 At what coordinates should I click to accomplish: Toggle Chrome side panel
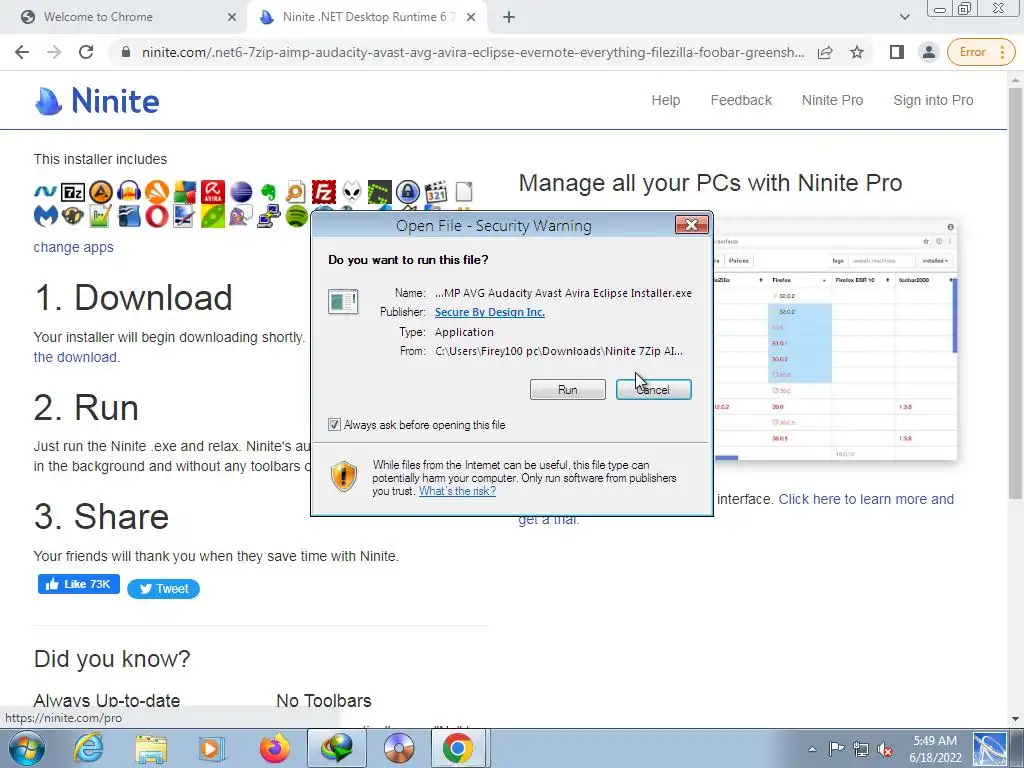pyautogui.click(x=897, y=52)
